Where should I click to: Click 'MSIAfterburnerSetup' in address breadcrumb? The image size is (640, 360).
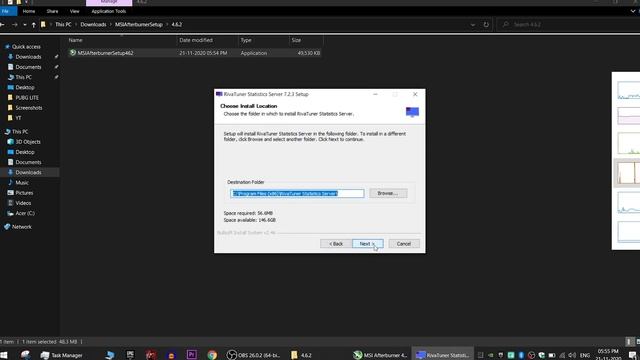139,24
